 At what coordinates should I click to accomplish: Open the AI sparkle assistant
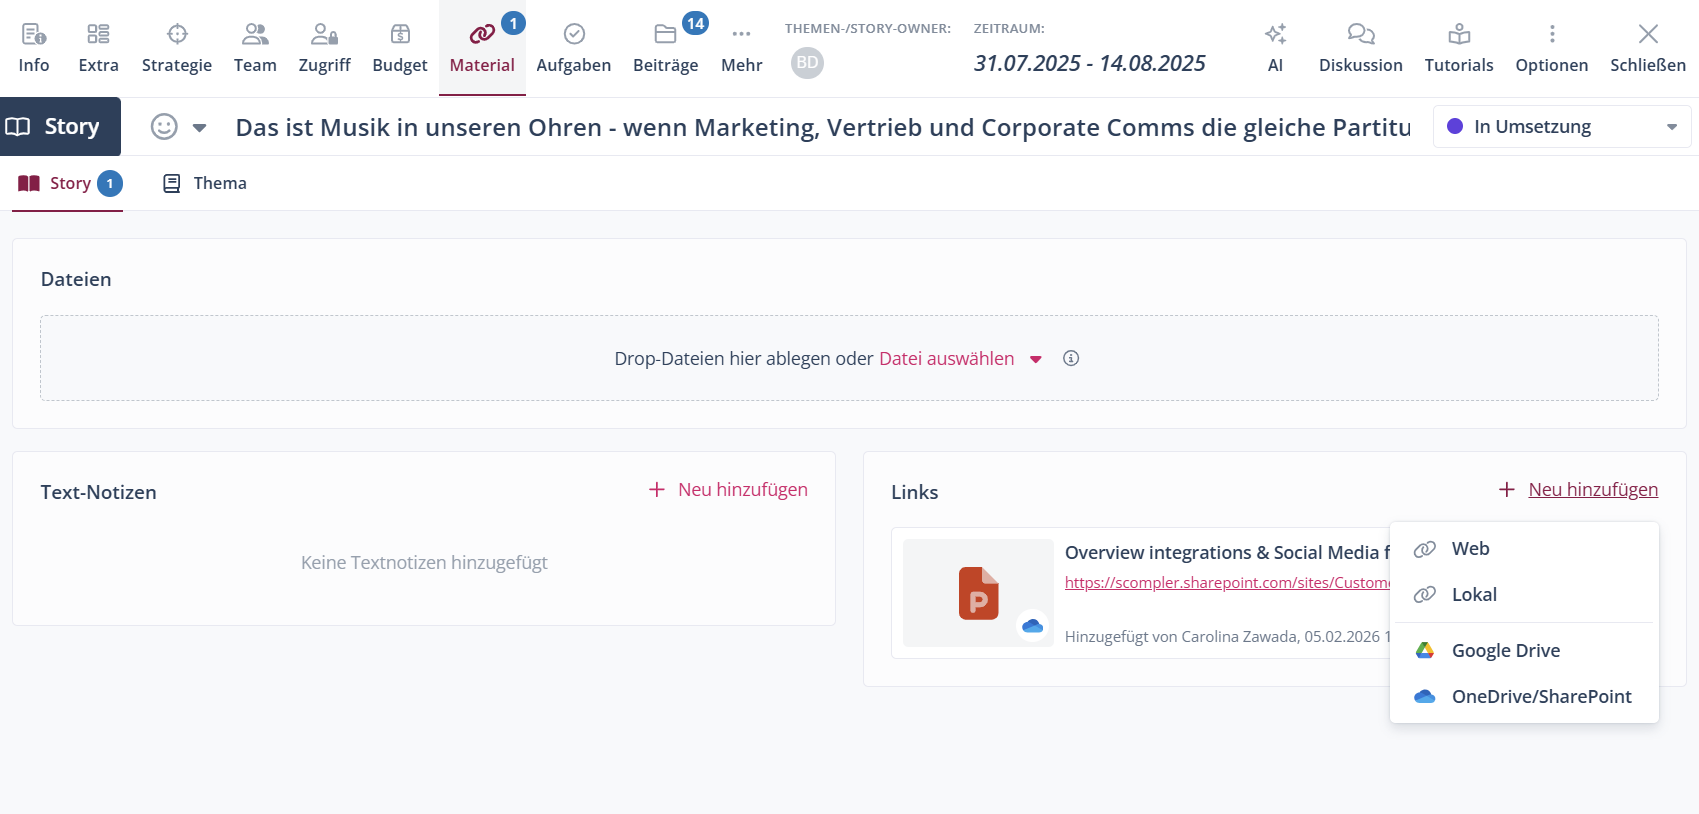[x=1275, y=35]
